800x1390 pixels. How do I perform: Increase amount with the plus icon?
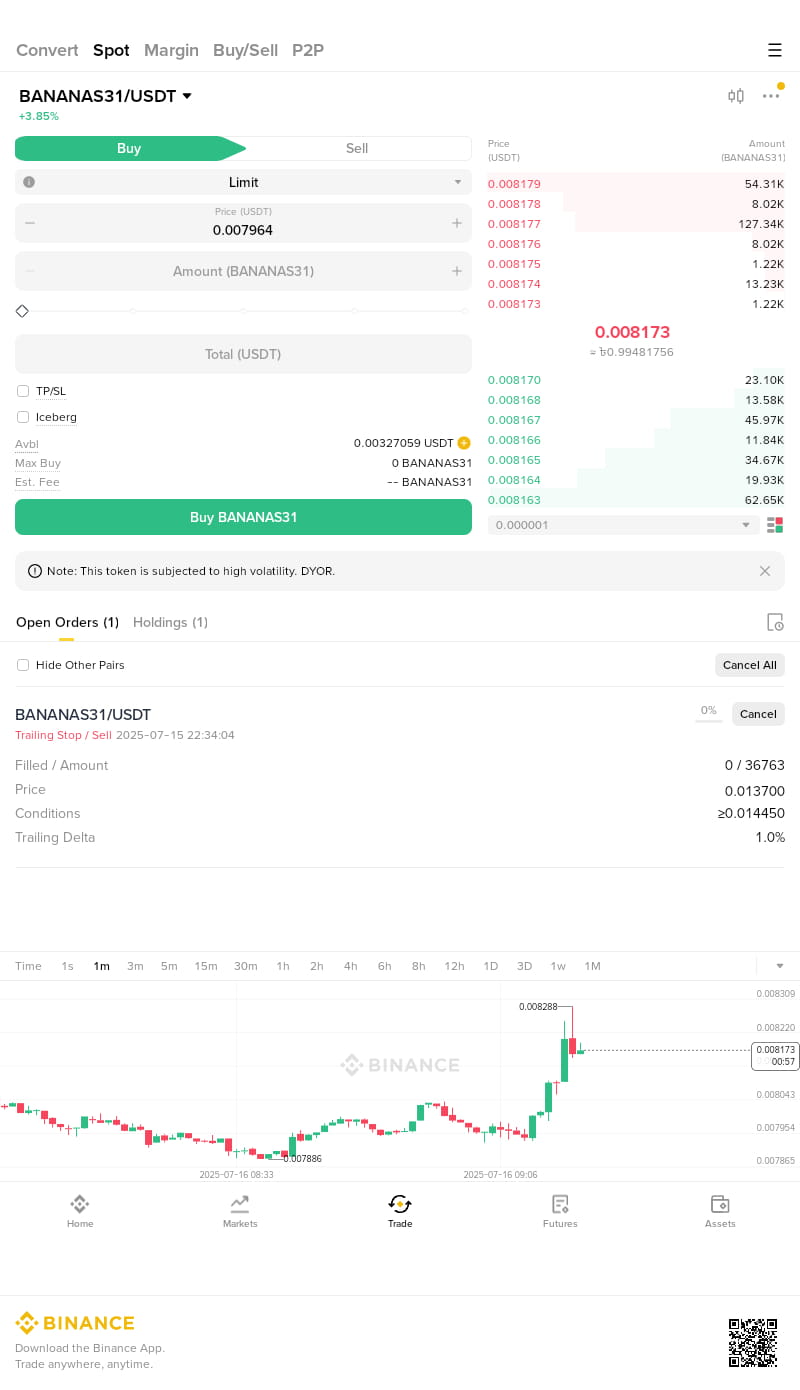click(x=457, y=271)
